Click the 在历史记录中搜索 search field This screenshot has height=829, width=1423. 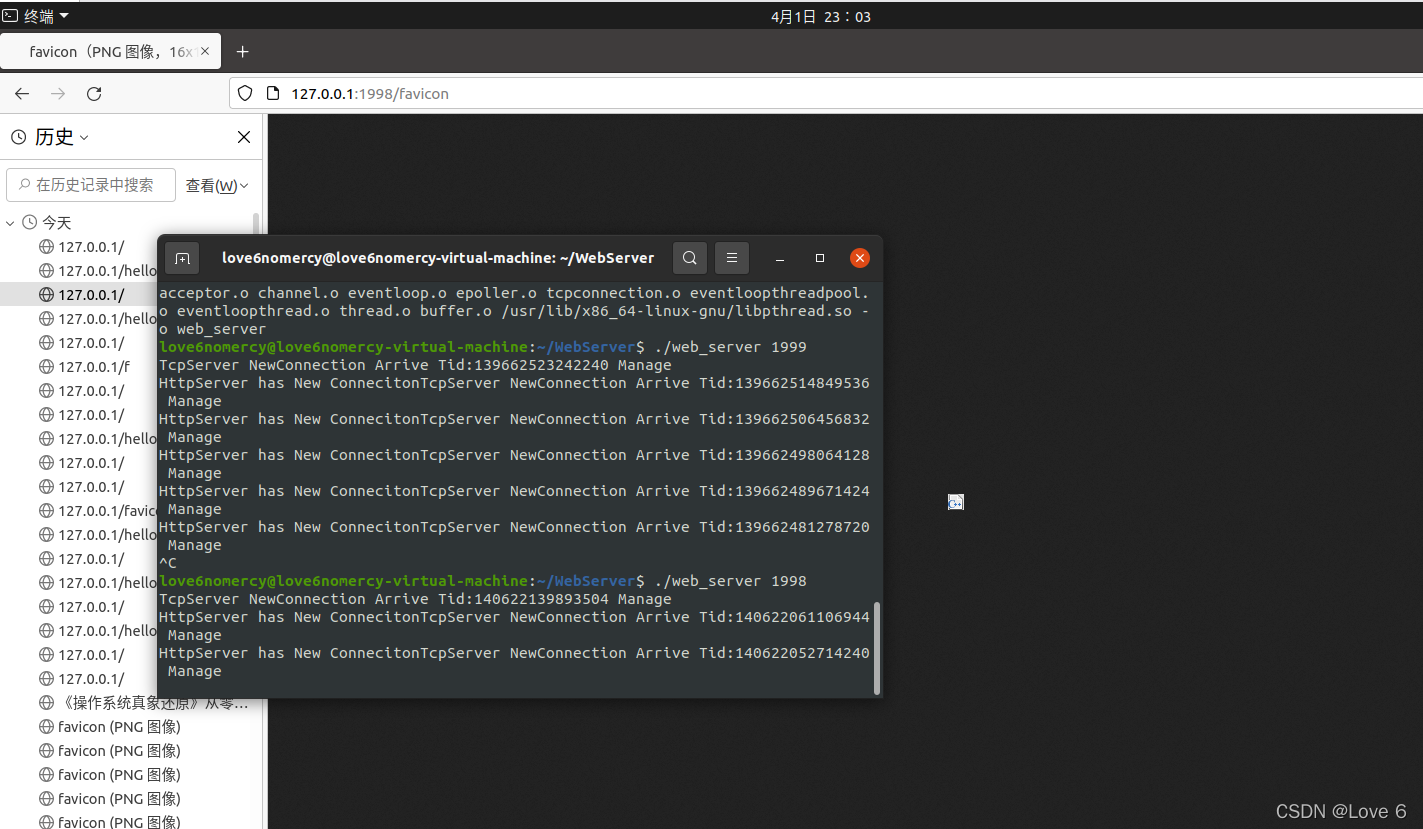tap(91, 185)
